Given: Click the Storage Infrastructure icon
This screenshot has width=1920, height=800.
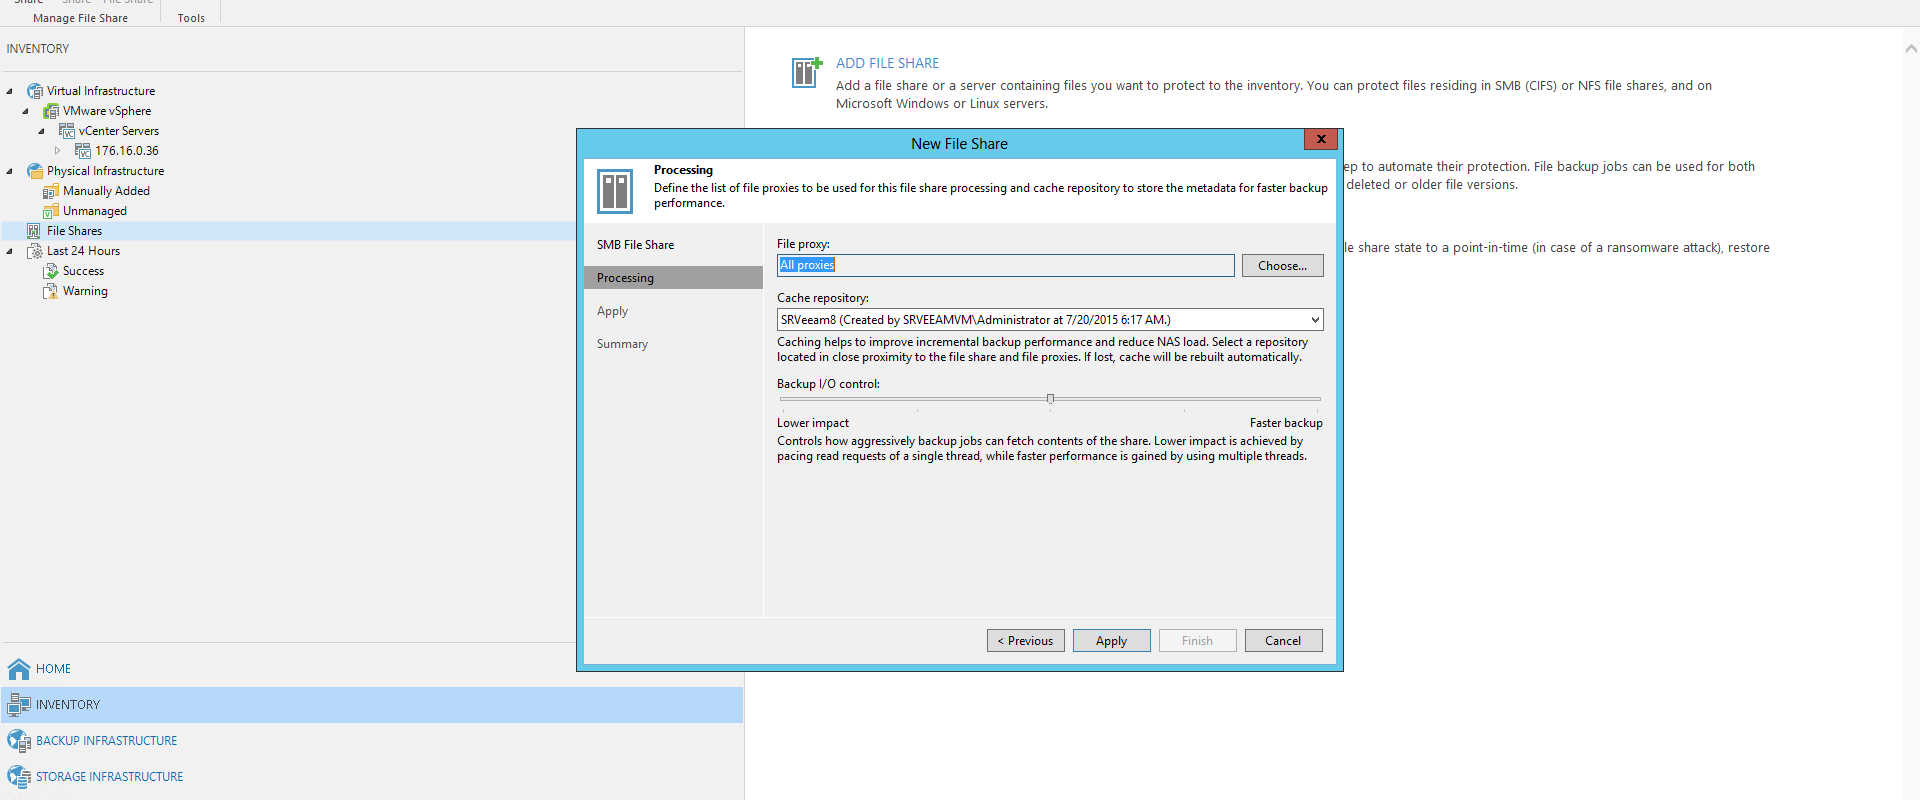Looking at the screenshot, I should coord(19,777).
